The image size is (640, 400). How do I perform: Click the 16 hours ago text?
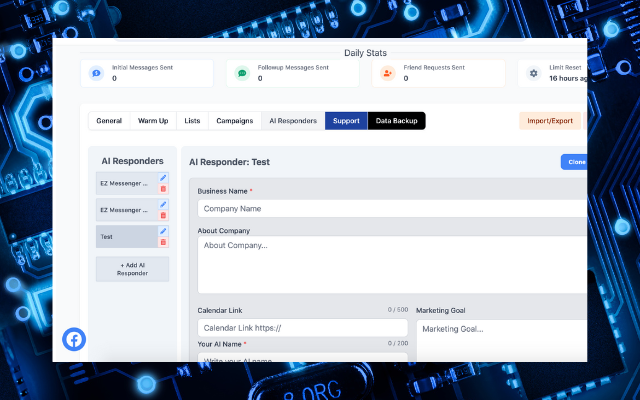(x=568, y=78)
